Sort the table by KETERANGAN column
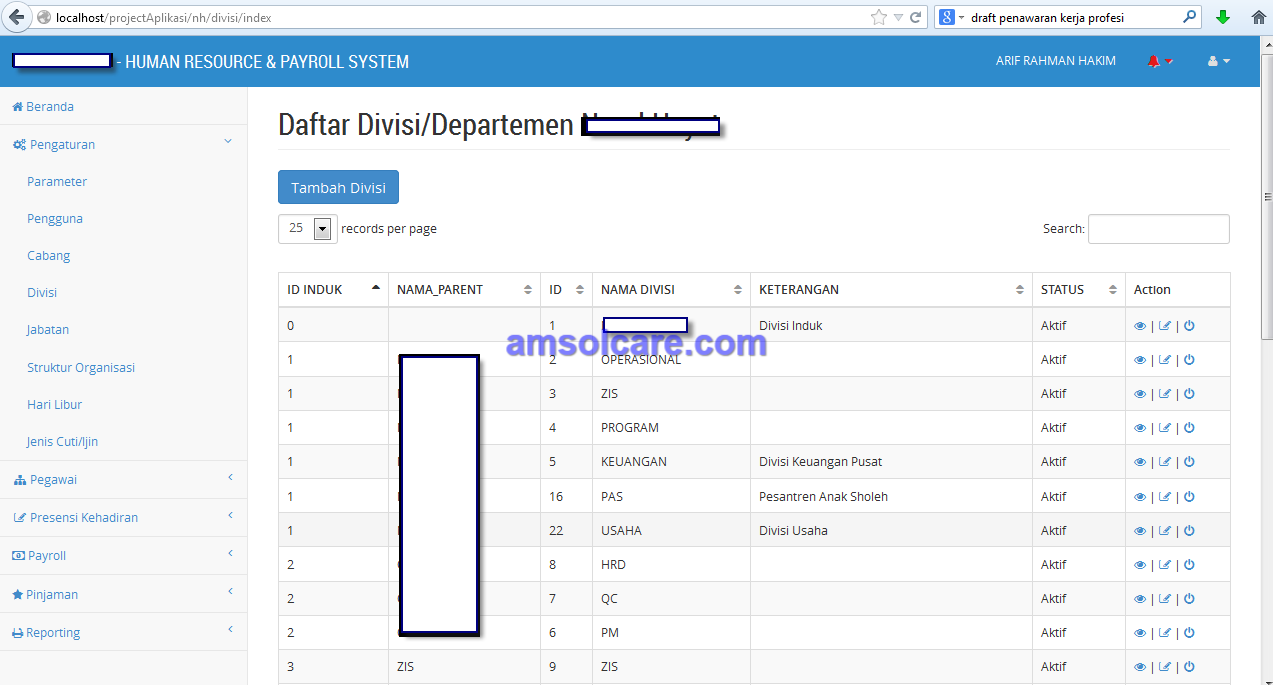 point(891,290)
